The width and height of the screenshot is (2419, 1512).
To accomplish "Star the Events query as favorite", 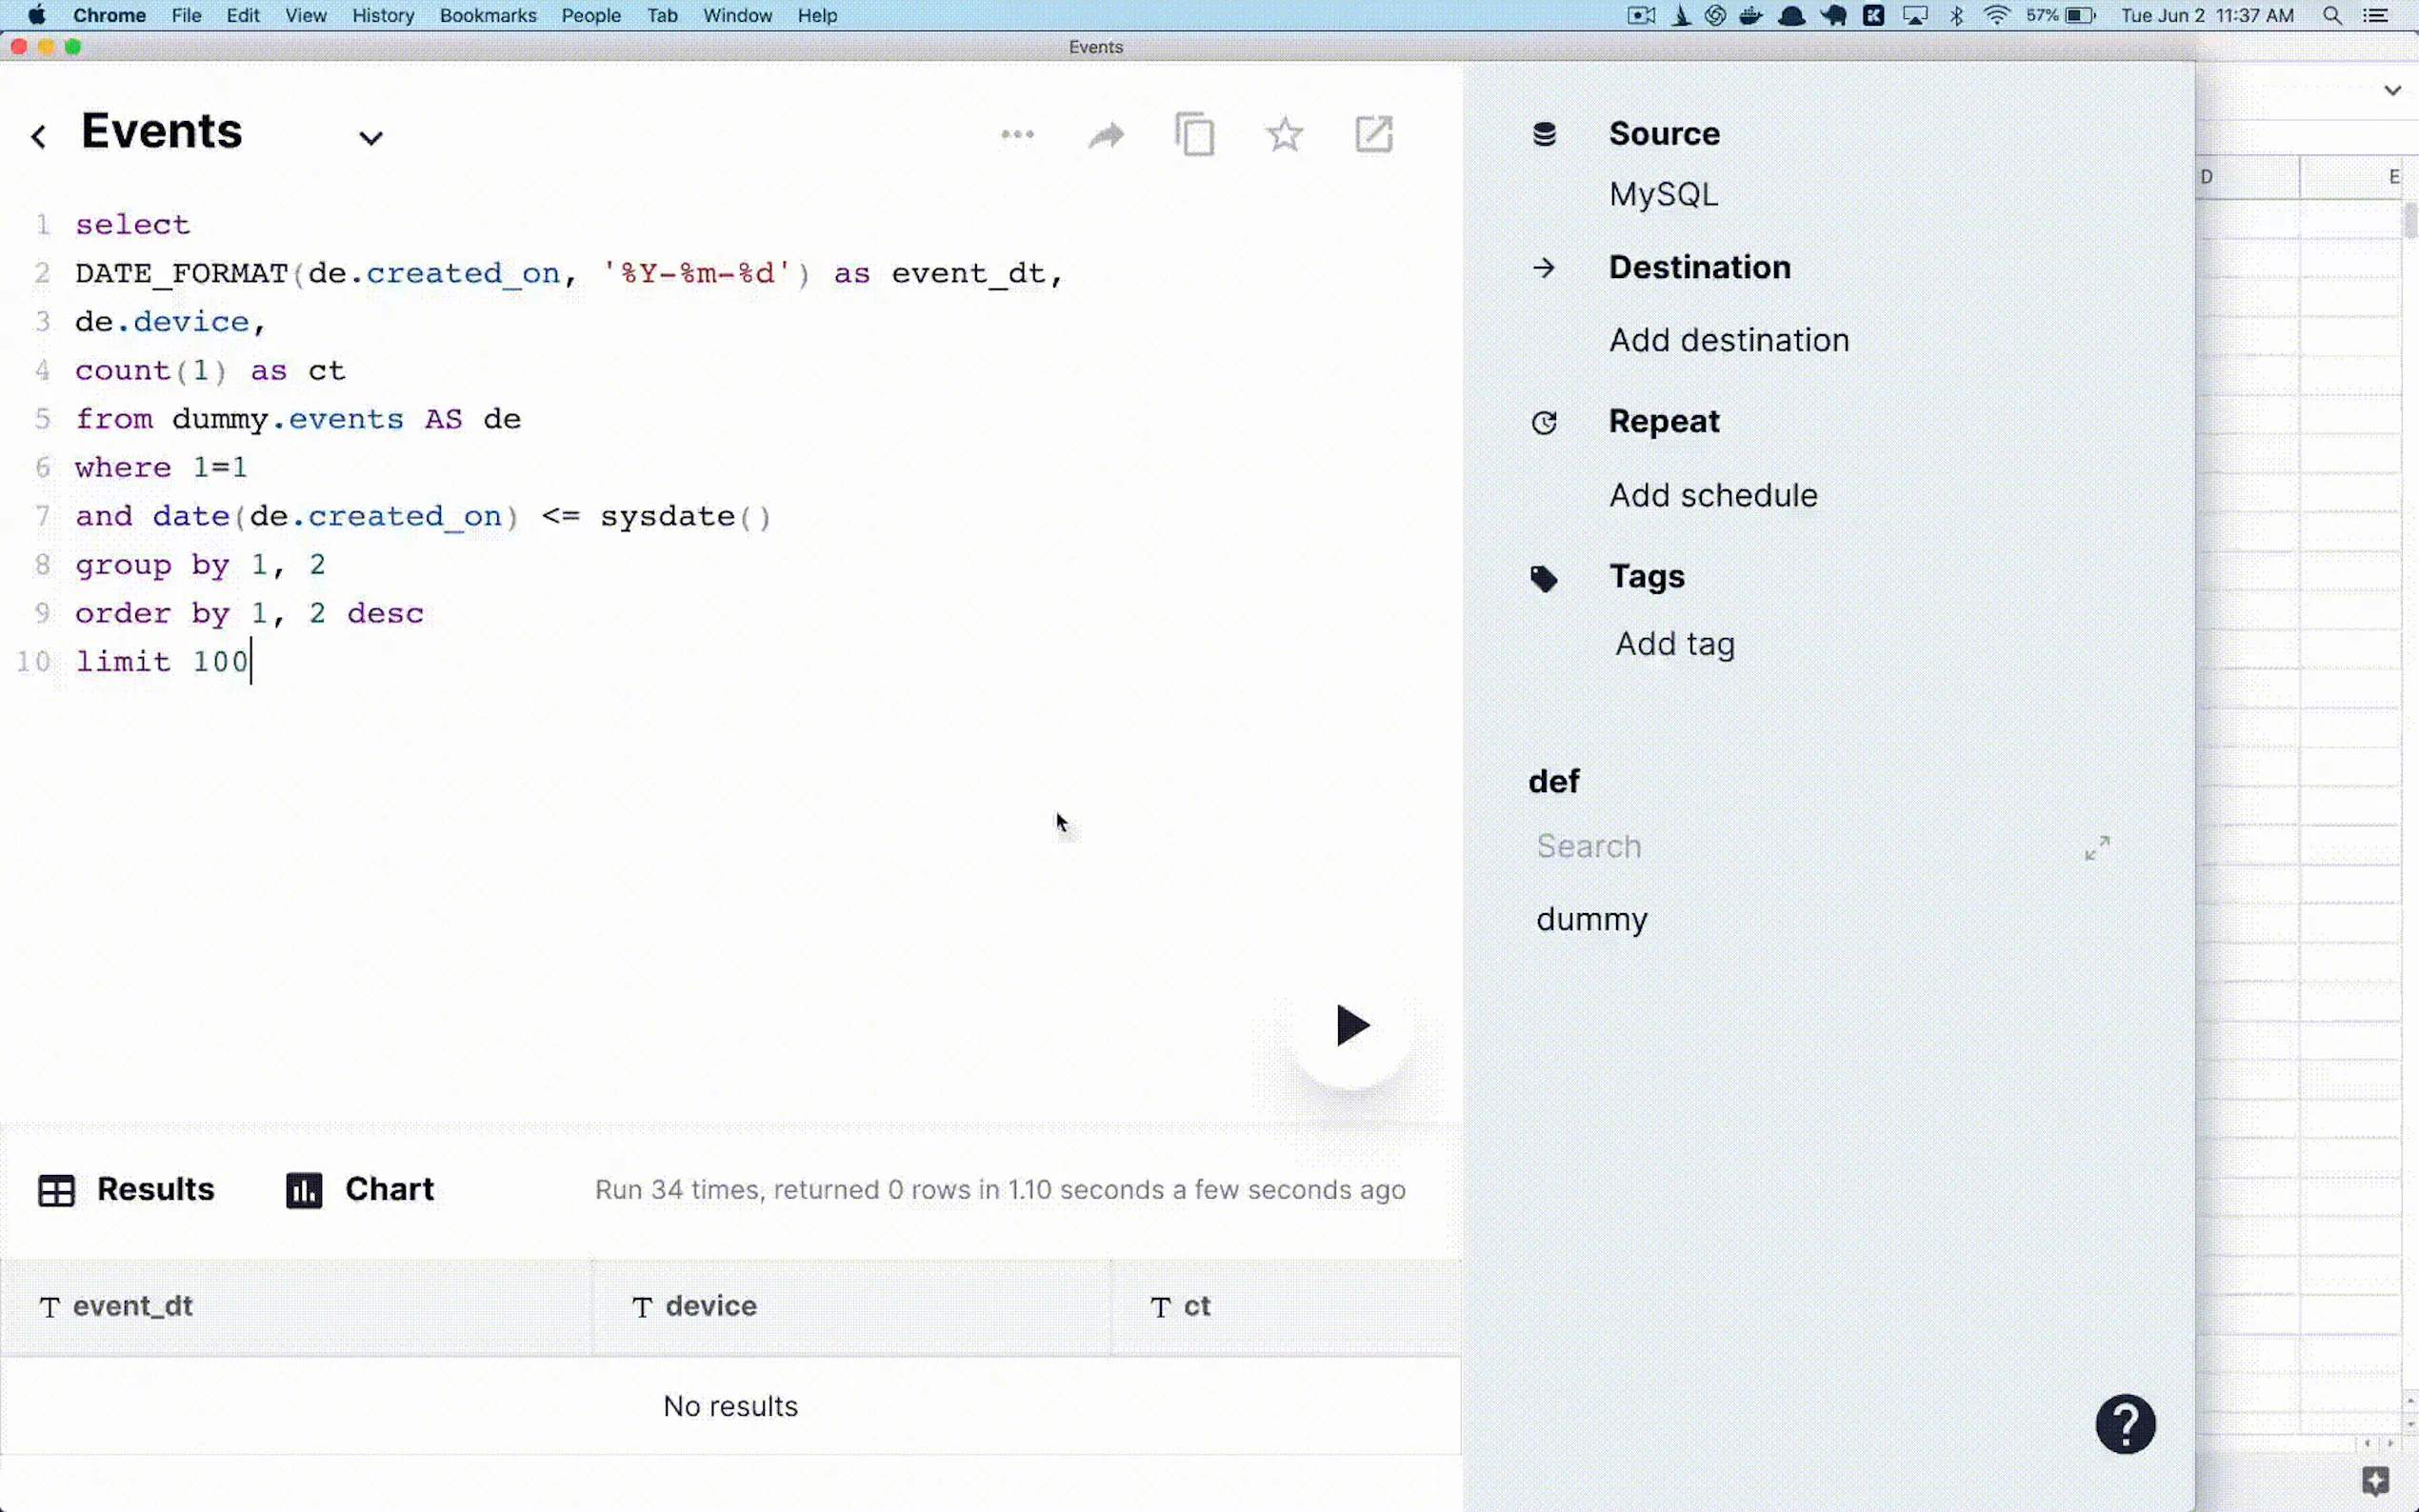I will click(x=1284, y=134).
